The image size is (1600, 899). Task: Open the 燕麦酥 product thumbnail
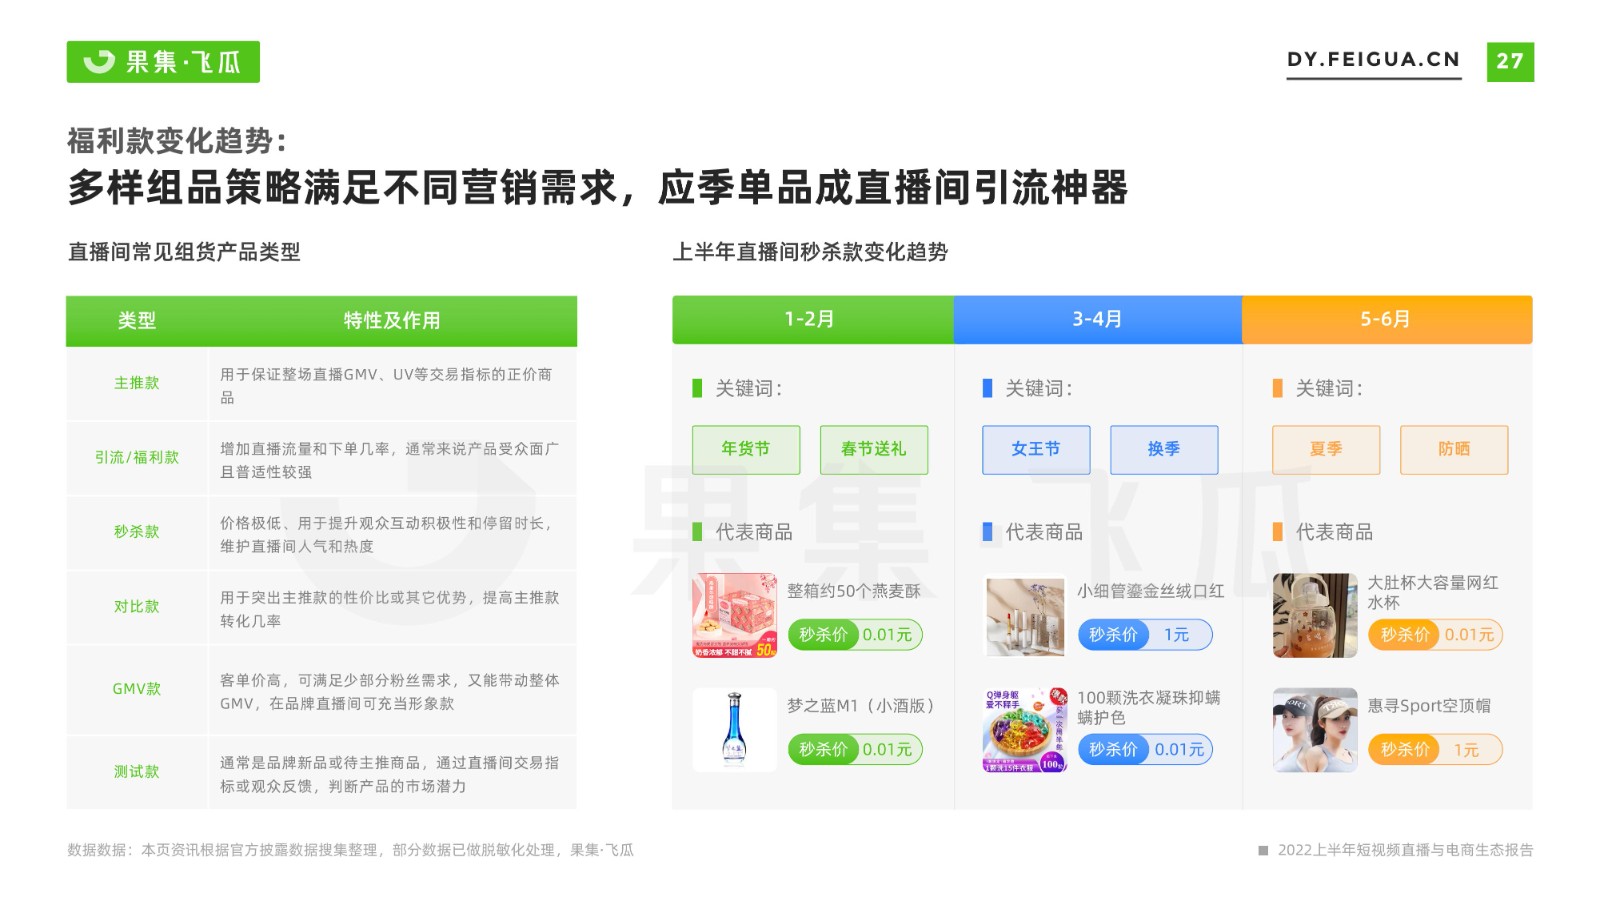click(735, 615)
